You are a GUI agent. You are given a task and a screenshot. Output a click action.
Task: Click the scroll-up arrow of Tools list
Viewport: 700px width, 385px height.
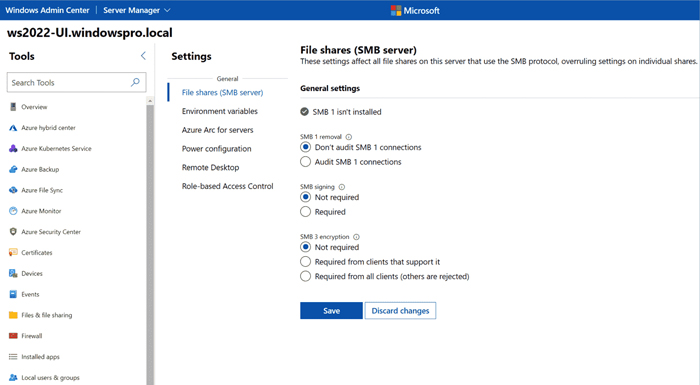[150, 101]
